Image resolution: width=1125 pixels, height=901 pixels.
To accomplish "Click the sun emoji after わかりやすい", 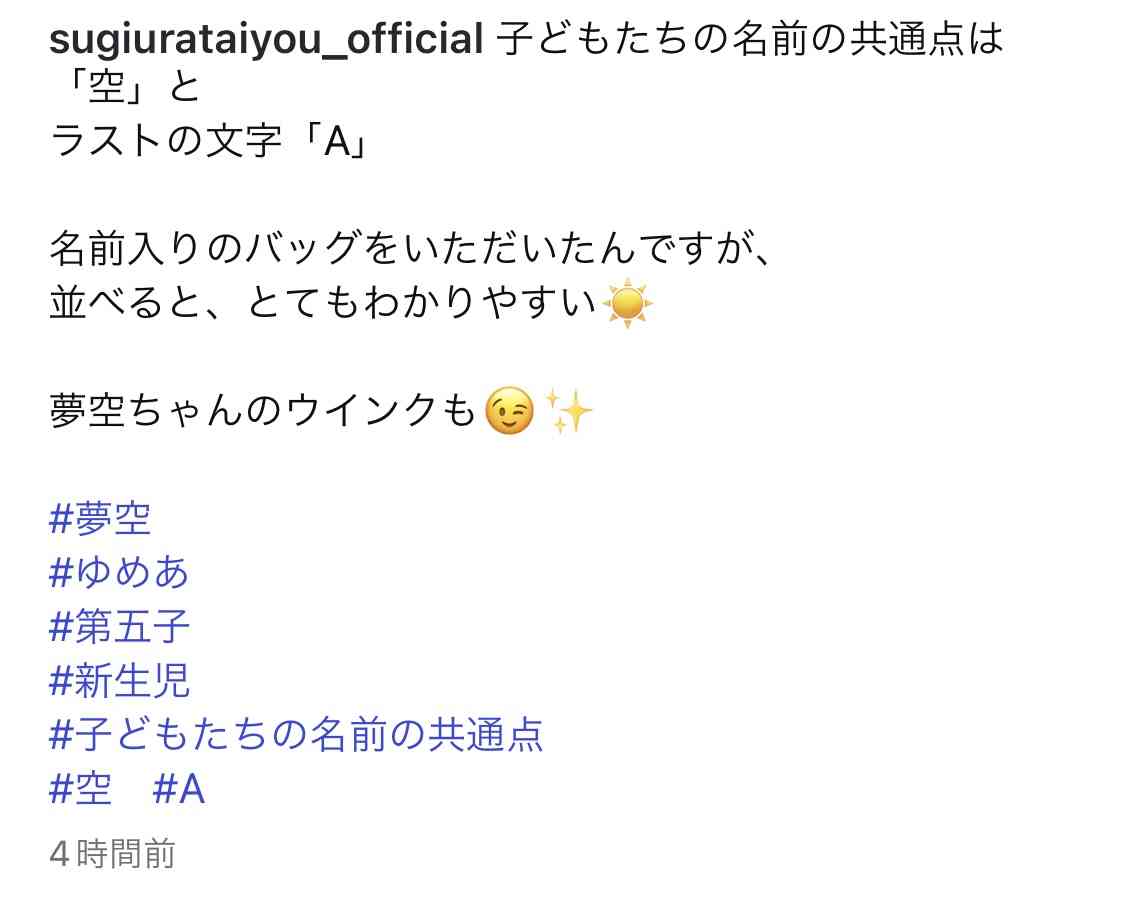I will click(x=628, y=303).
